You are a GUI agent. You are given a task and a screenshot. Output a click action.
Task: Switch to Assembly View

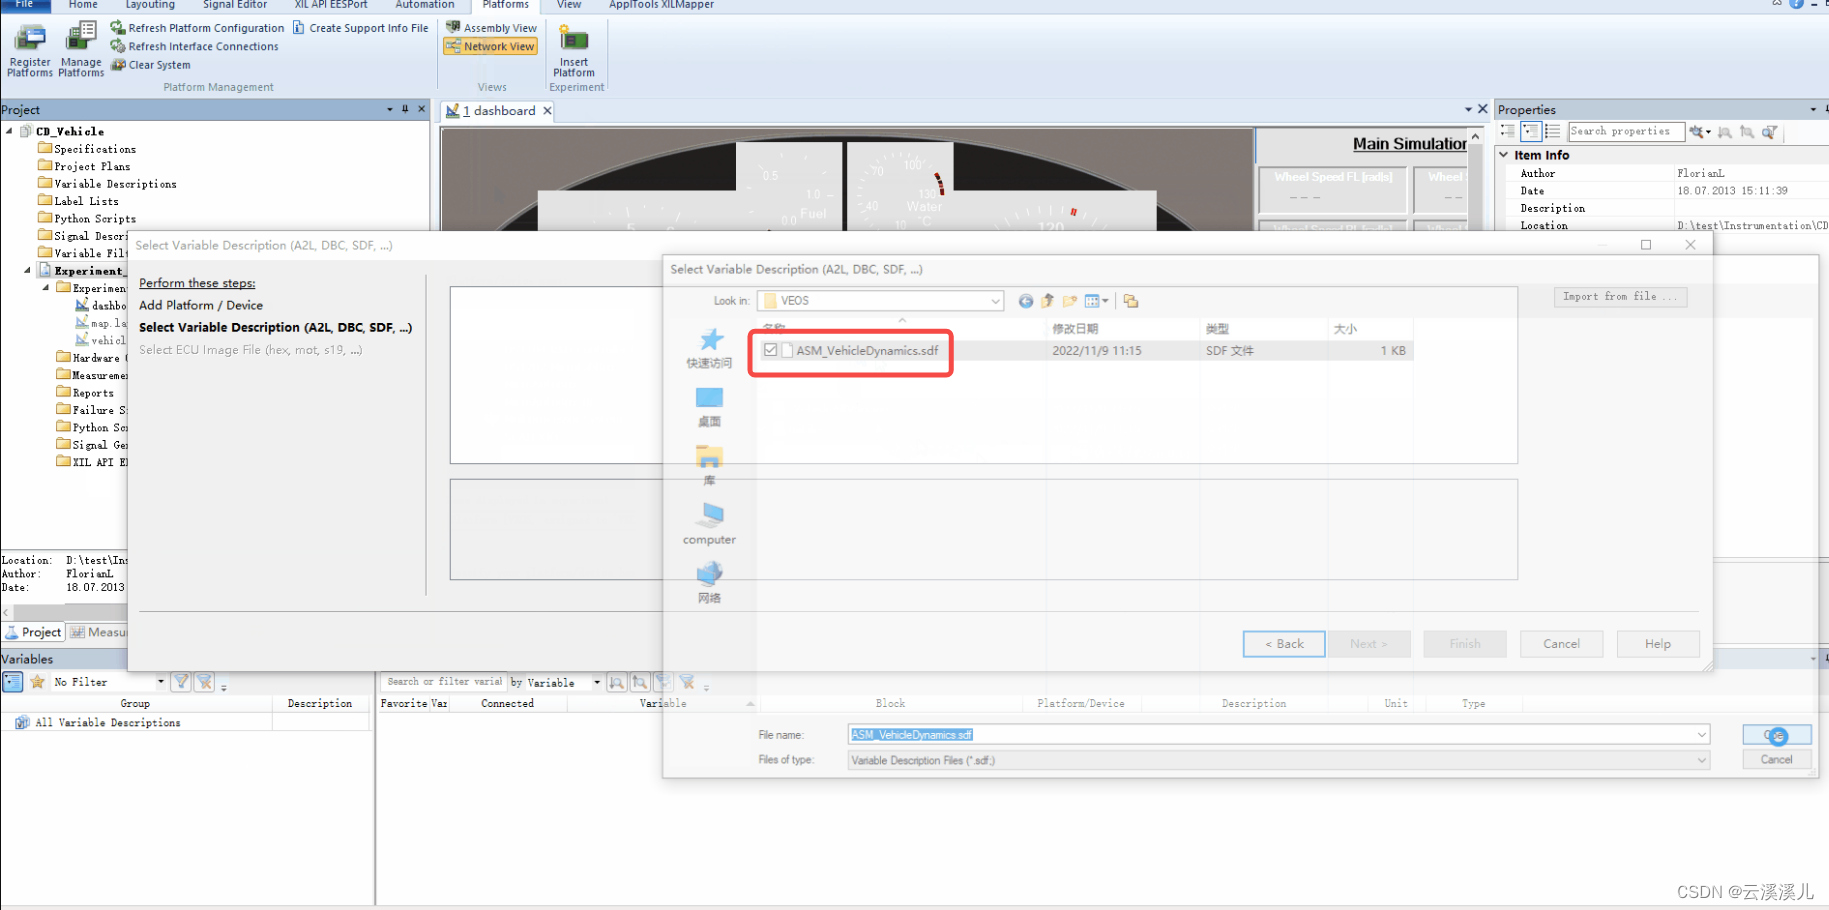point(491,28)
